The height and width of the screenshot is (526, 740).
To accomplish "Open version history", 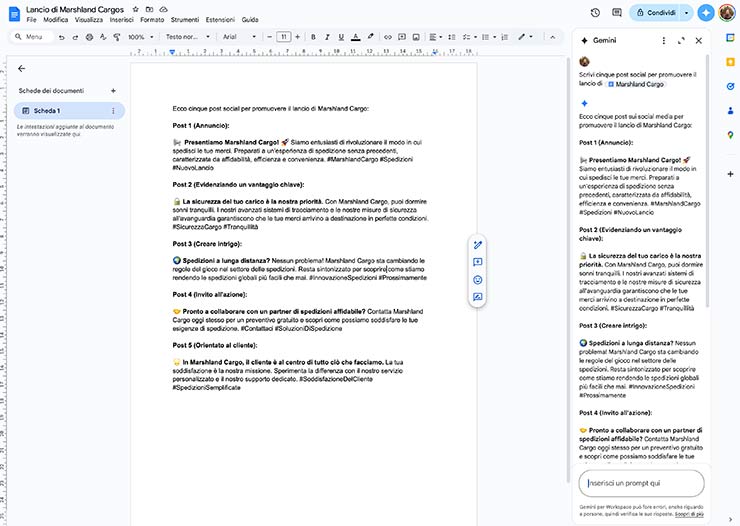I will pos(595,13).
